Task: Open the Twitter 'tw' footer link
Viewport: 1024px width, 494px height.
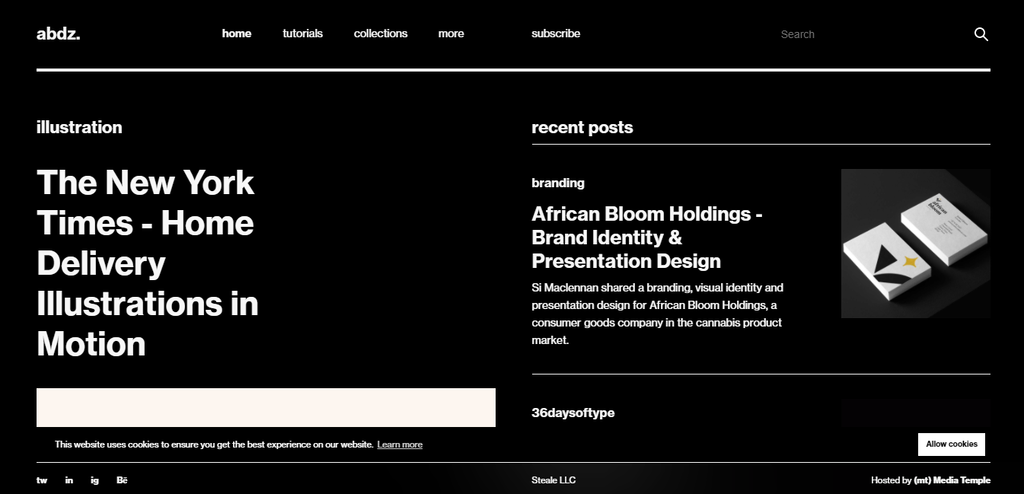Action: pyautogui.click(x=42, y=480)
